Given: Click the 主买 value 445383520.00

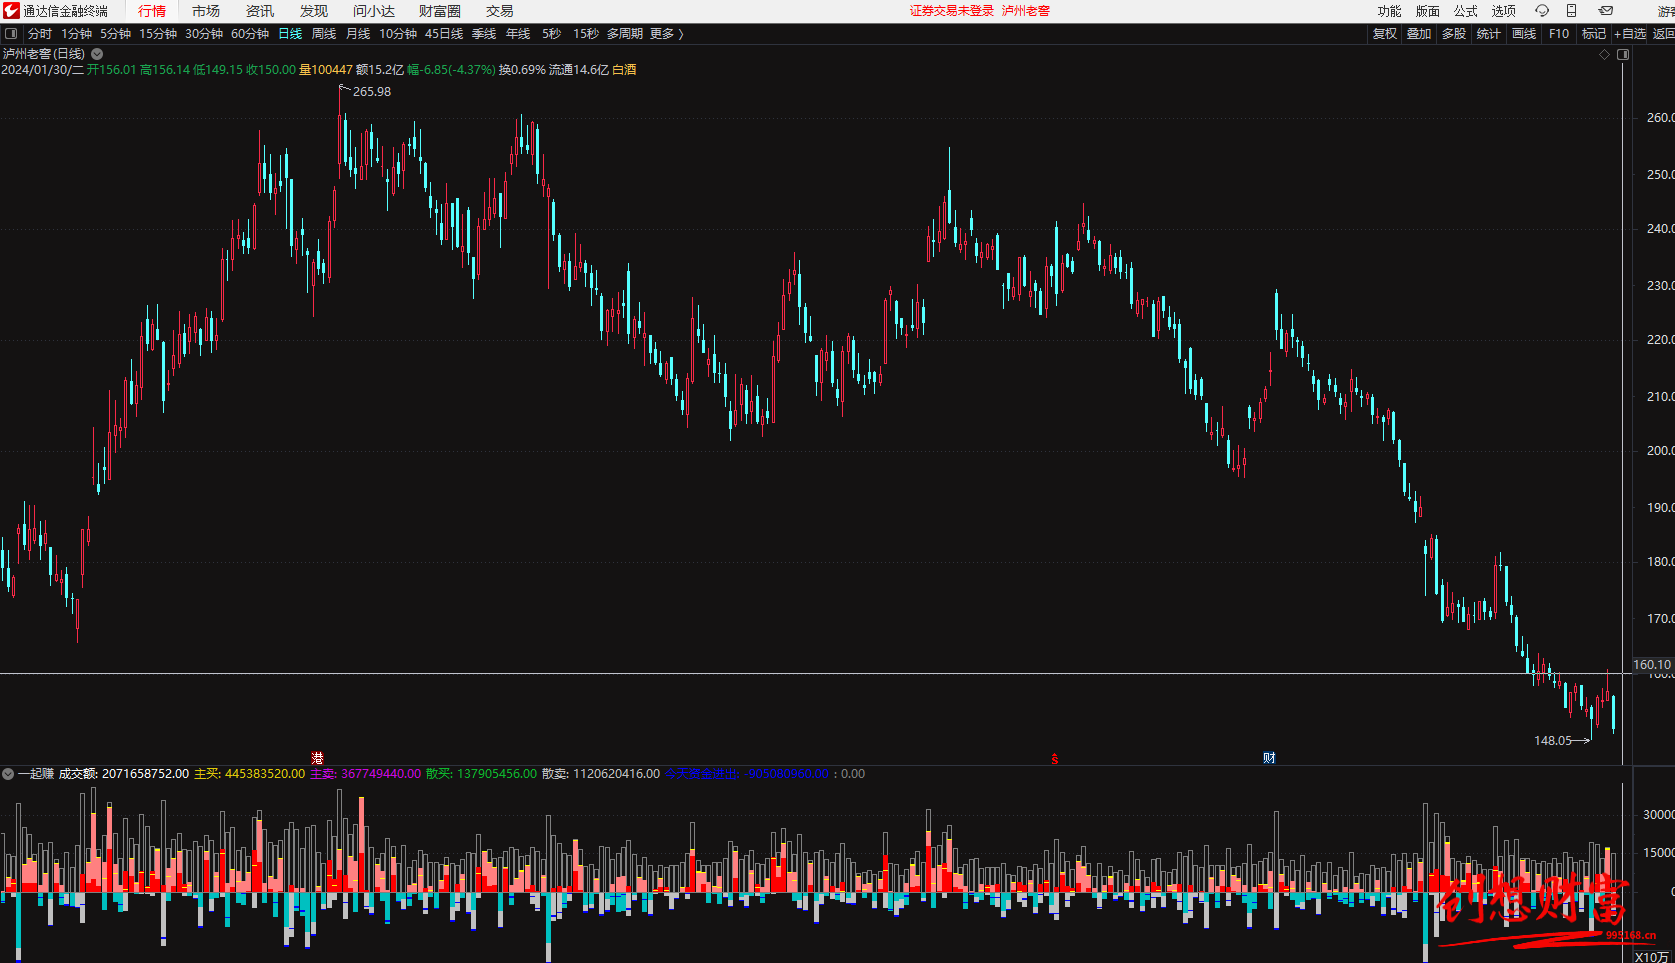Looking at the screenshot, I should pos(265,774).
